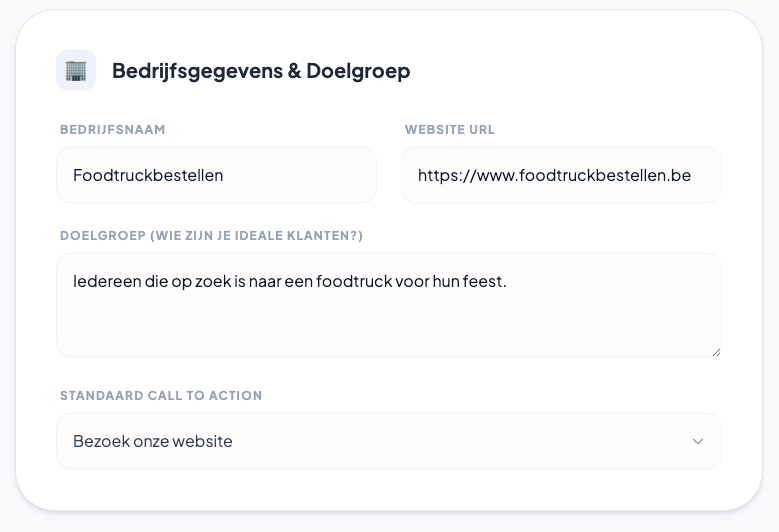Image resolution: width=779 pixels, height=532 pixels.
Task: Click the Bedrijfsnaam field containing Foodtruckbestellen
Action: pyautogui.click(x=217, y=175)
